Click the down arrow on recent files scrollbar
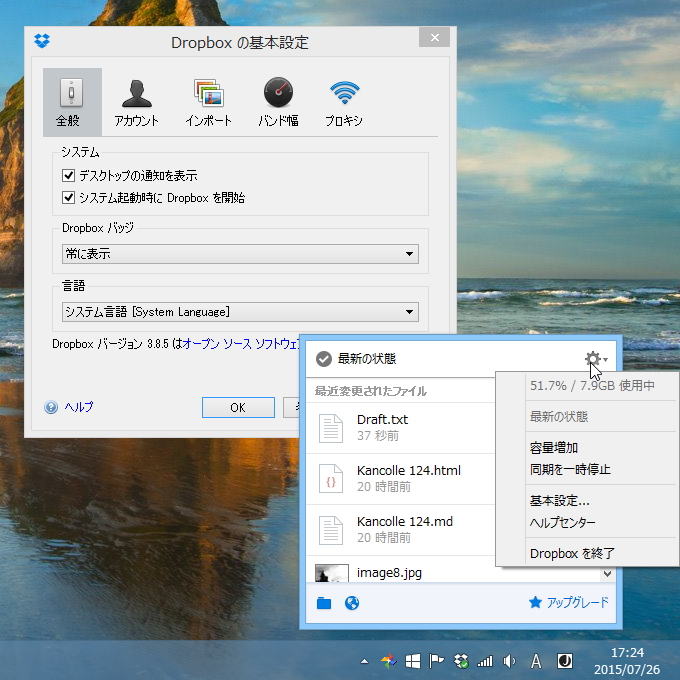The width and height of the screenshot is (680, 680). [x=607, y=574]
